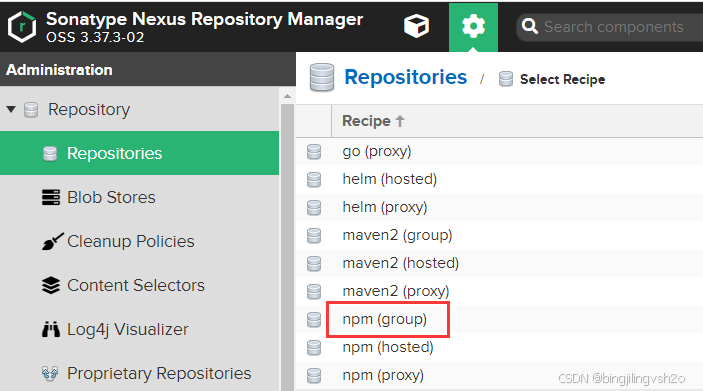This screenshot has width=703, height=391.
Task: Click the Cleanup Policies broom icon
Action: click(x=52, y=241)
